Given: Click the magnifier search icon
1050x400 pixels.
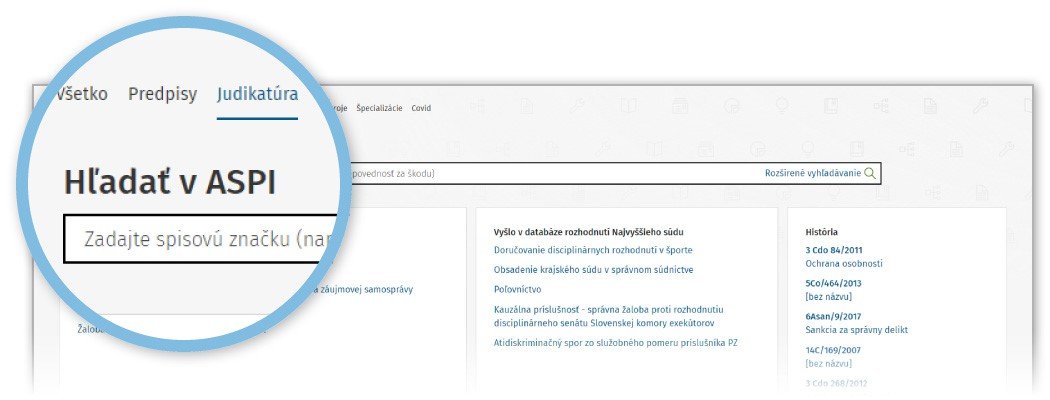Looking at the screenshot, I should tap(870, 173).
